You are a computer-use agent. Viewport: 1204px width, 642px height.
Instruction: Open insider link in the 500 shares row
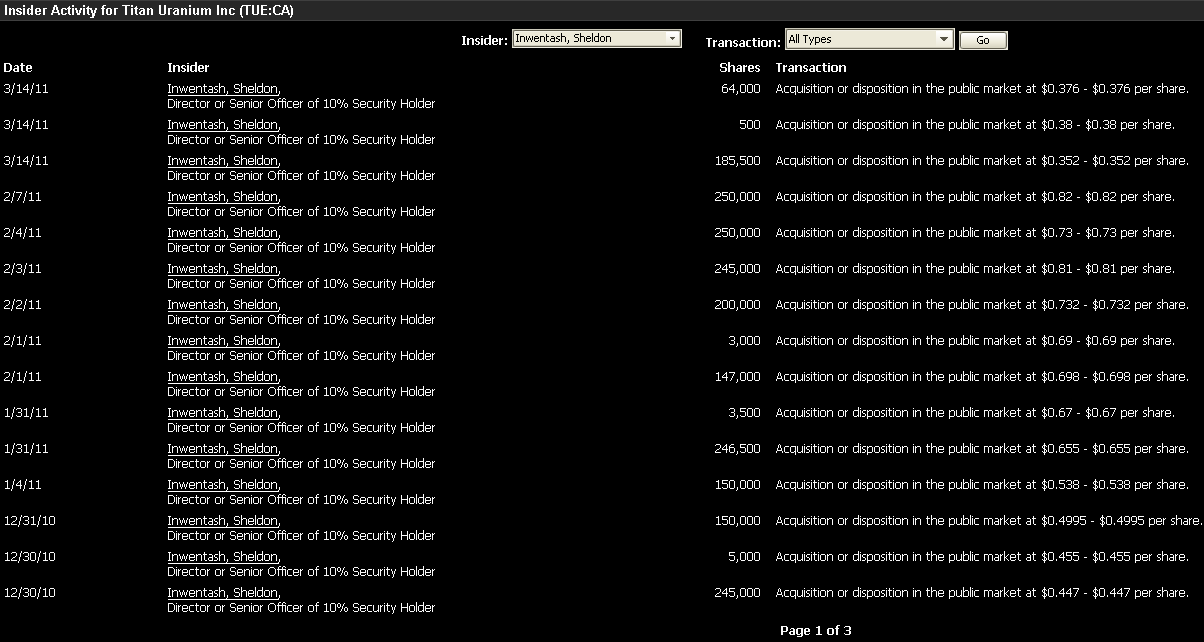[222, 125]
